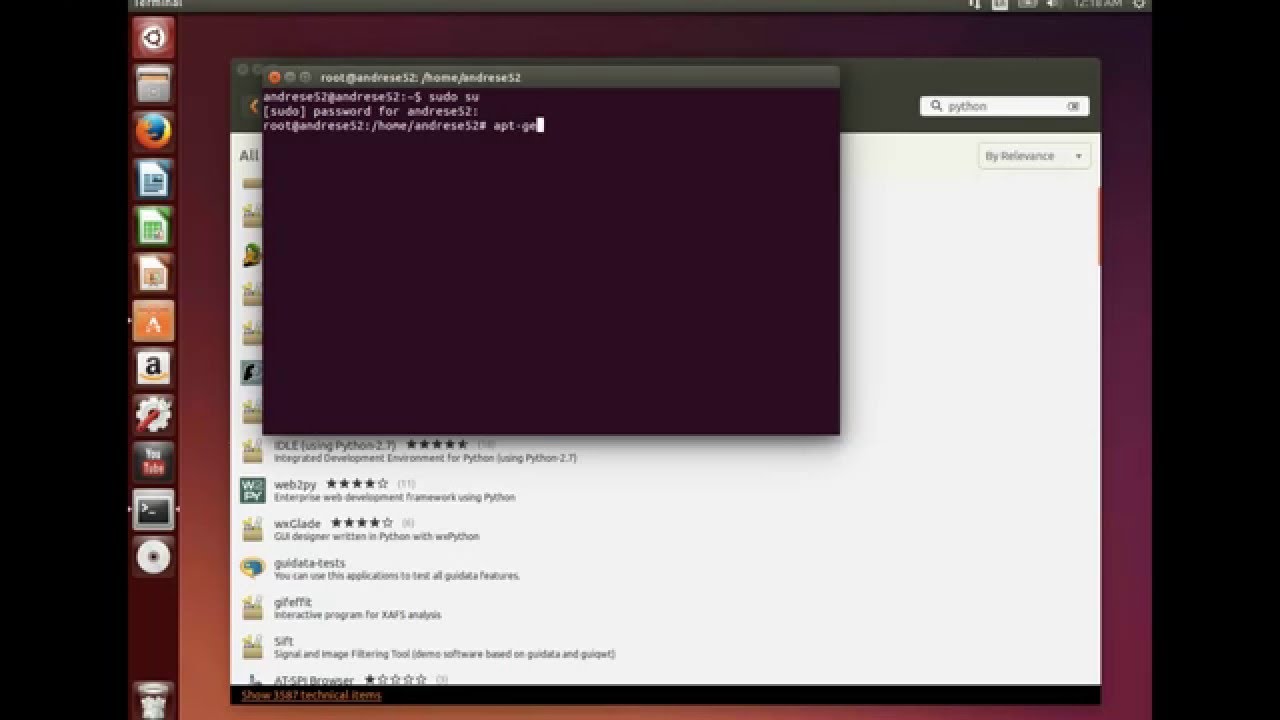Select the web2py list entry
The image size is (1280, 720).
(x=665, y=490)
